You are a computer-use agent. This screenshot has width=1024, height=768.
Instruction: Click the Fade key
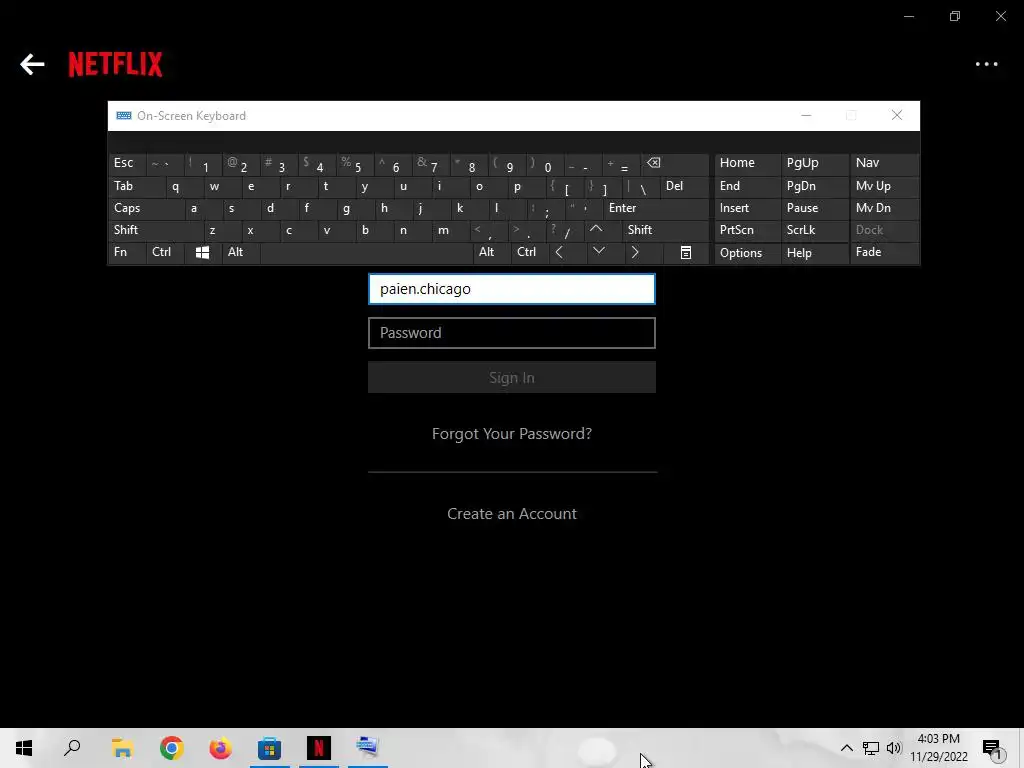click(x=884, y=252)
